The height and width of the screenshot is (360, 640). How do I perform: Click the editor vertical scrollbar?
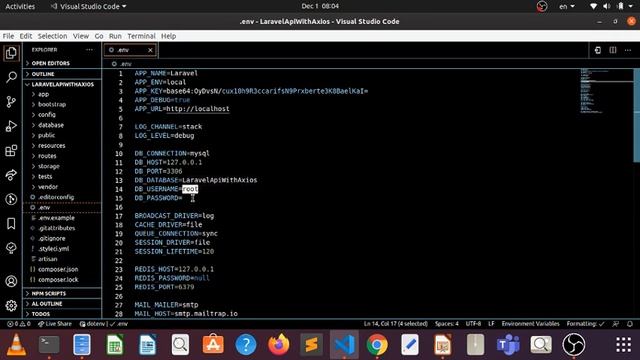[x=636, y=116]
